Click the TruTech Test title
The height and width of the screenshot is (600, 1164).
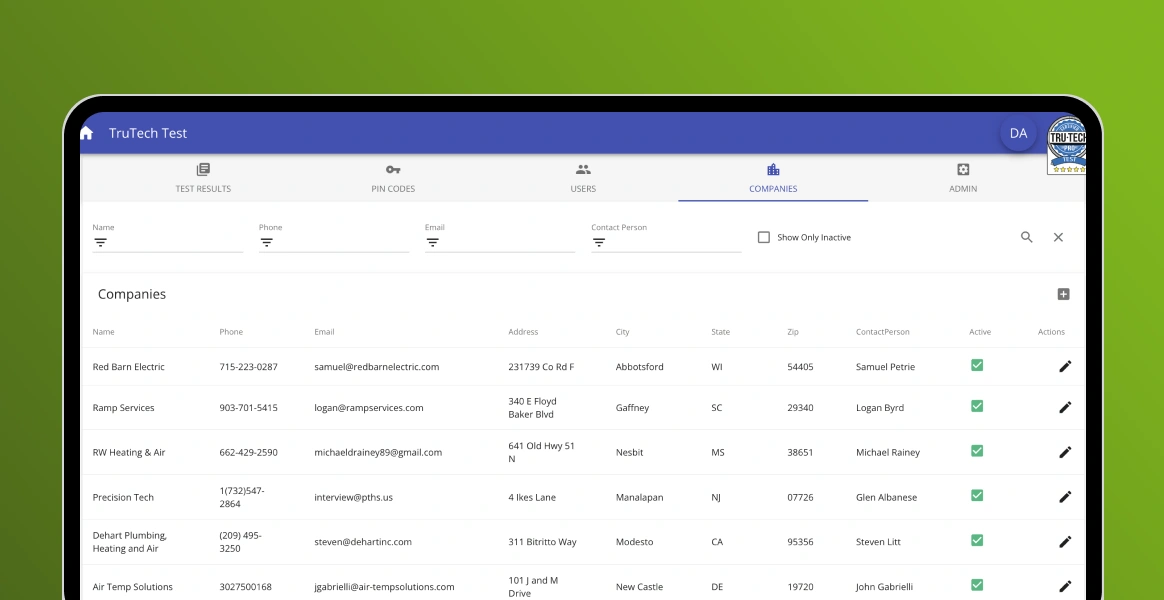(148, 133)
